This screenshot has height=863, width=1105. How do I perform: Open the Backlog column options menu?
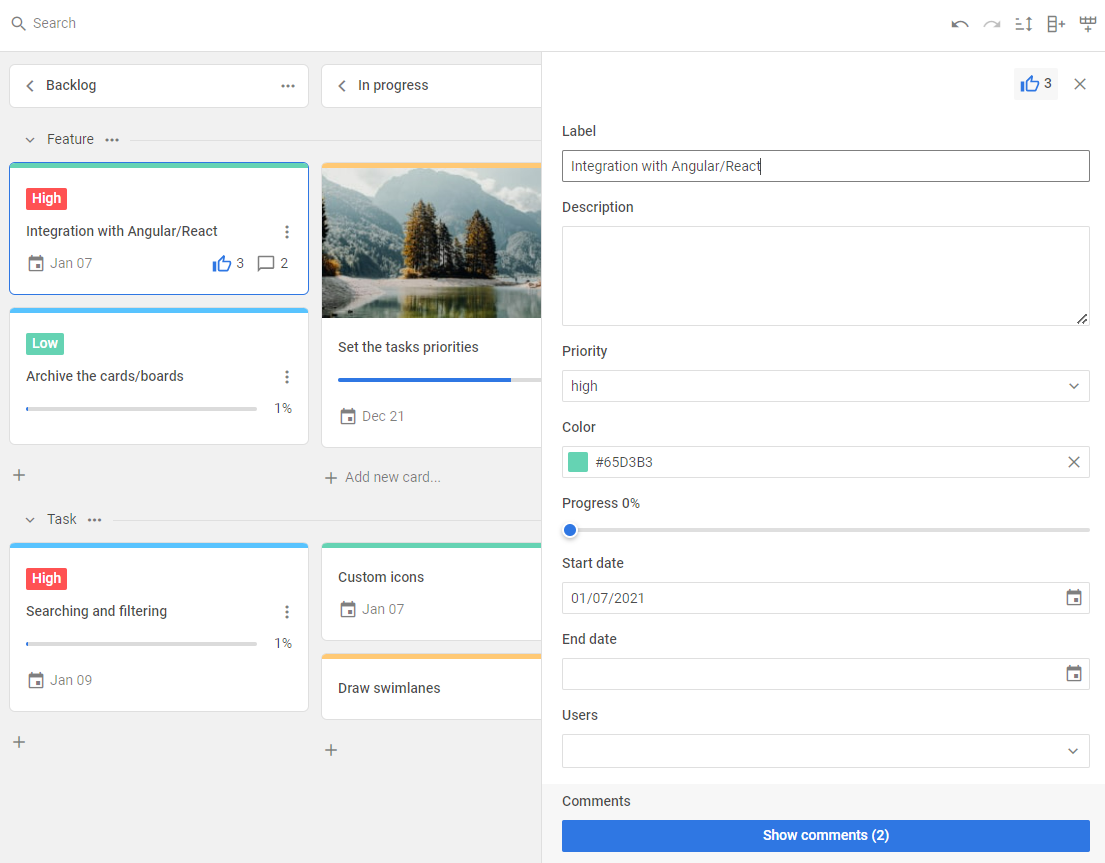(288, 86)
